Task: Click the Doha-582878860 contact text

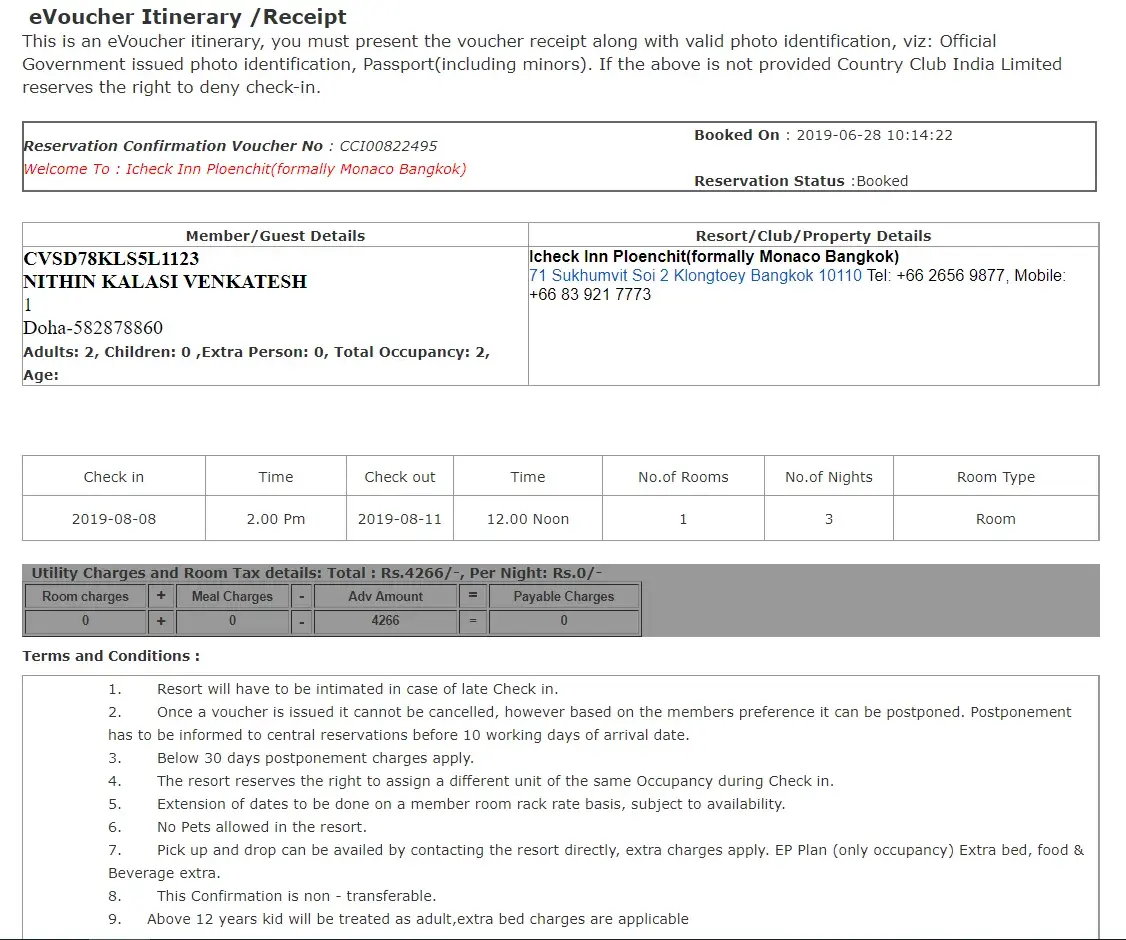Action: click(x=93, y=327)
